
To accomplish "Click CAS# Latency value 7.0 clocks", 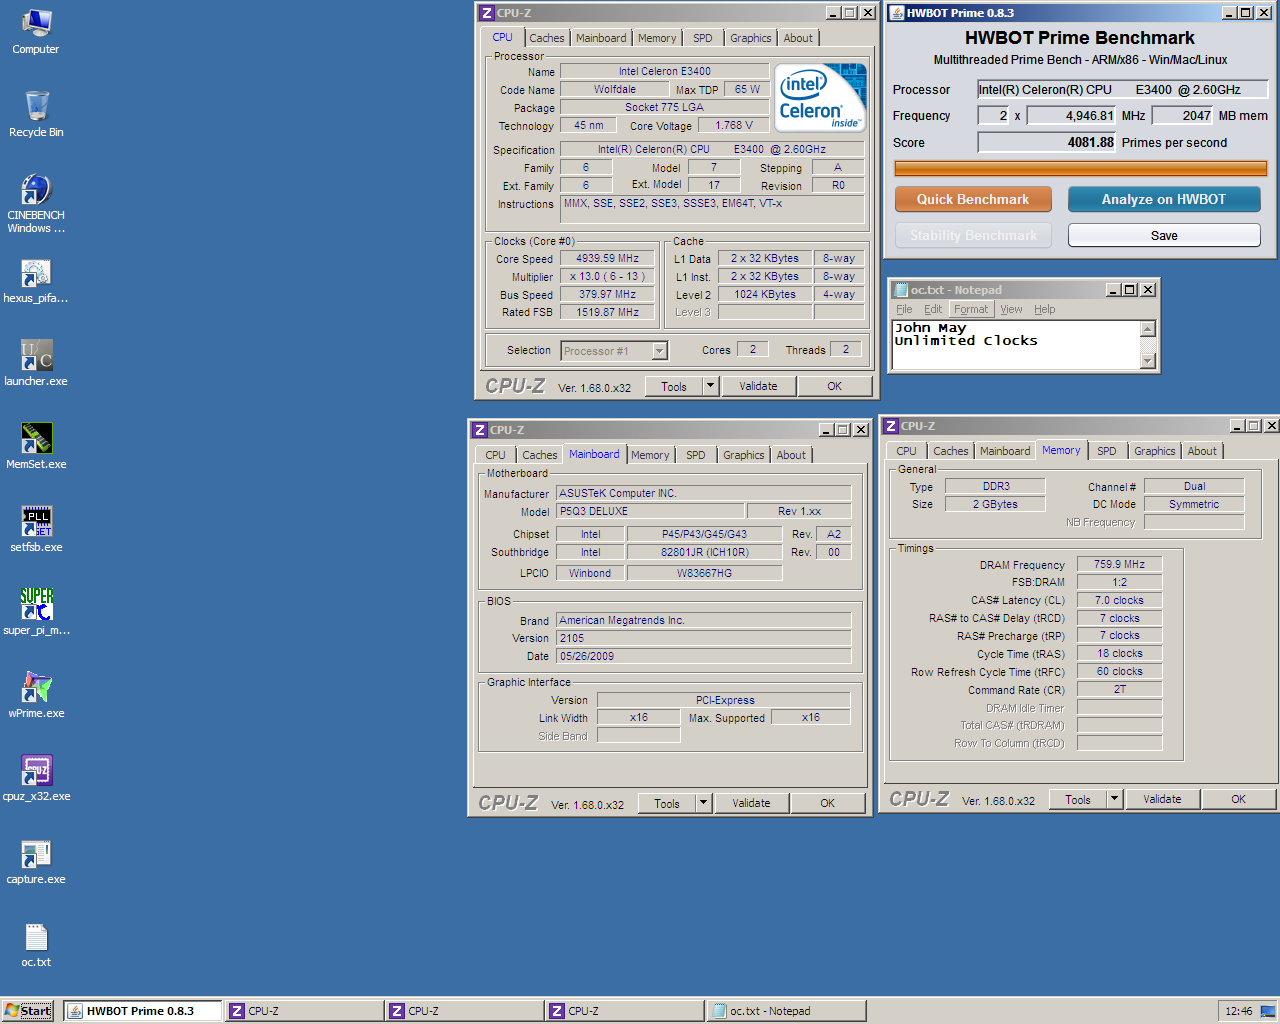I will coord(1119,600).
